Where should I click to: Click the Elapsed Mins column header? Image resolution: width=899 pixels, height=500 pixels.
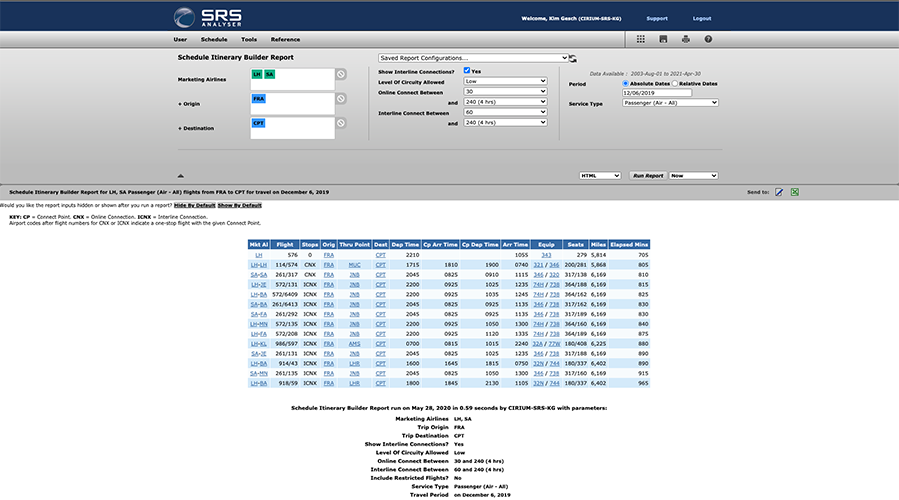pos(629,244)
